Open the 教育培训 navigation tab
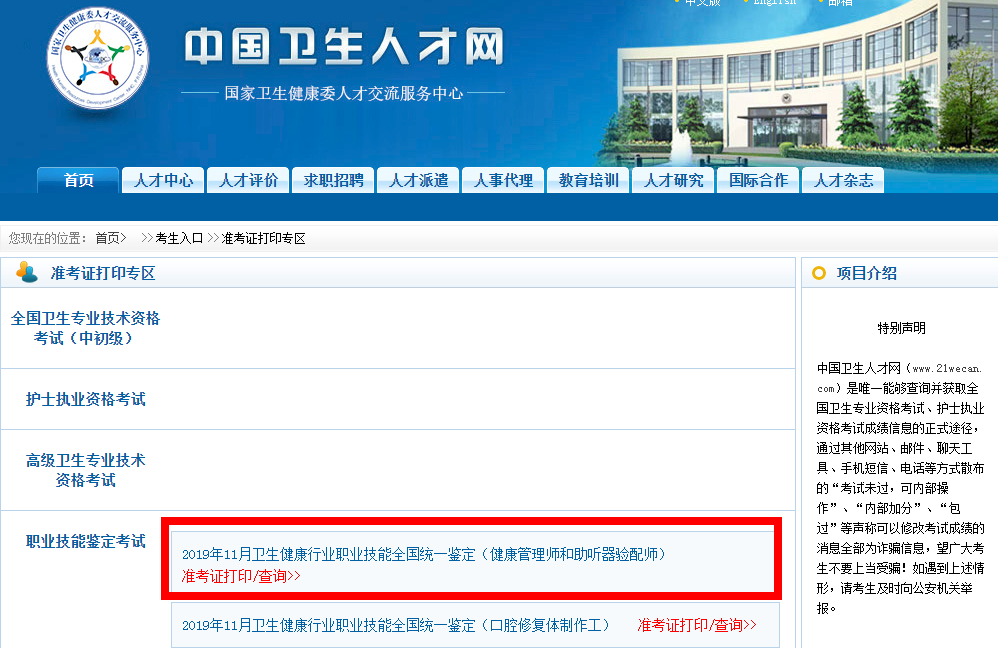Viewport: 998px width, 648px height. (588, 180)
